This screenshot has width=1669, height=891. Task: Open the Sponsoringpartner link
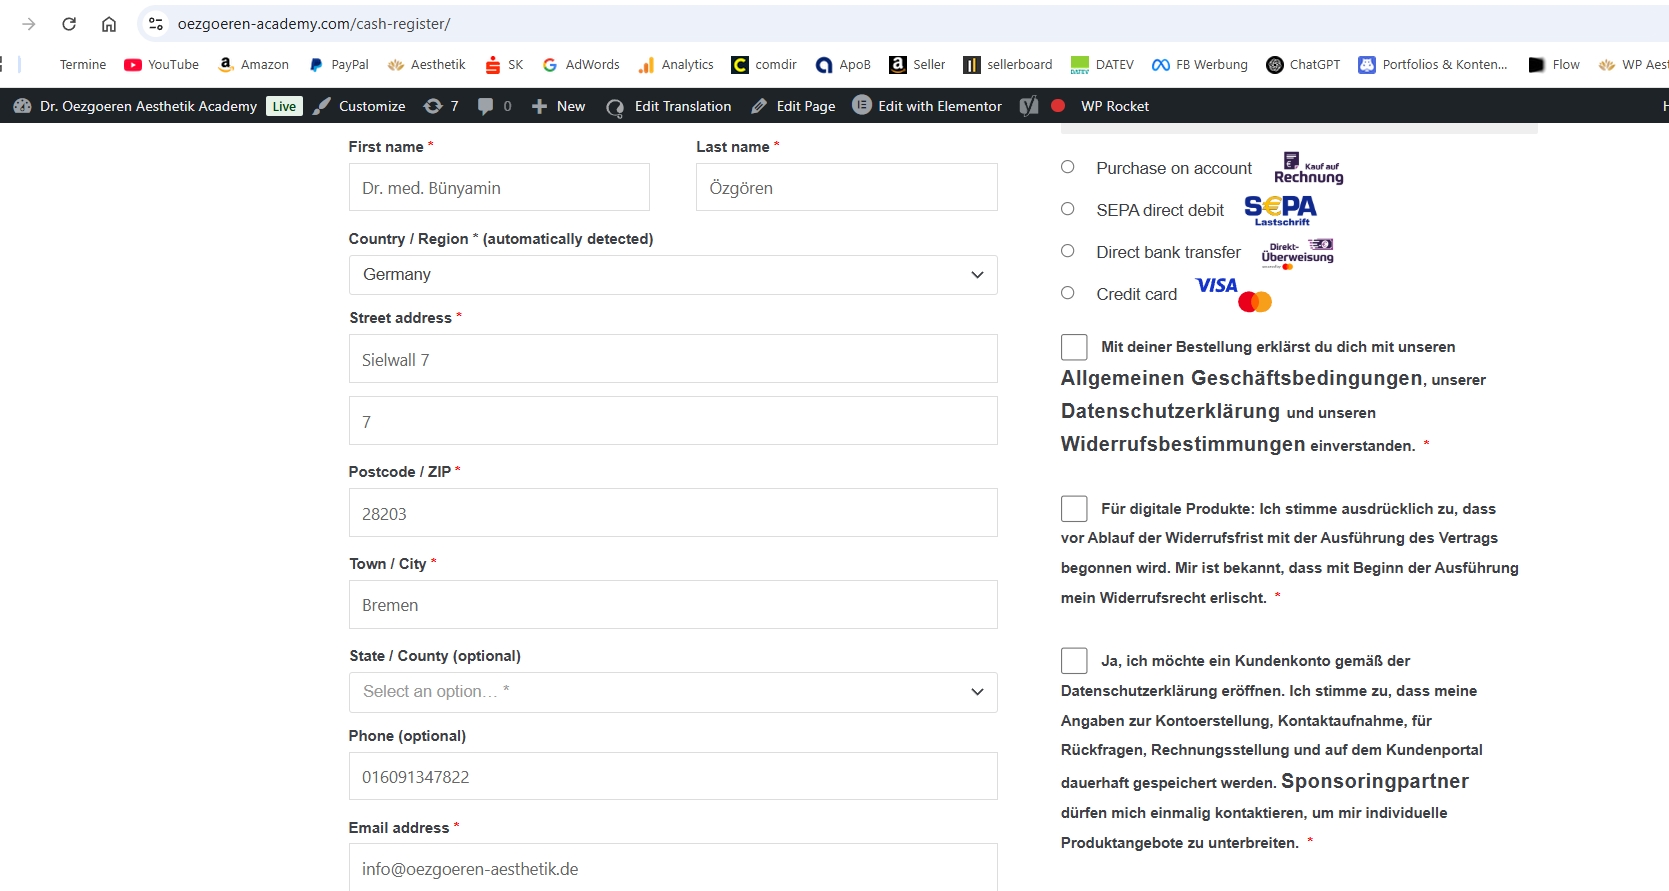click(x=1375, y=781)
